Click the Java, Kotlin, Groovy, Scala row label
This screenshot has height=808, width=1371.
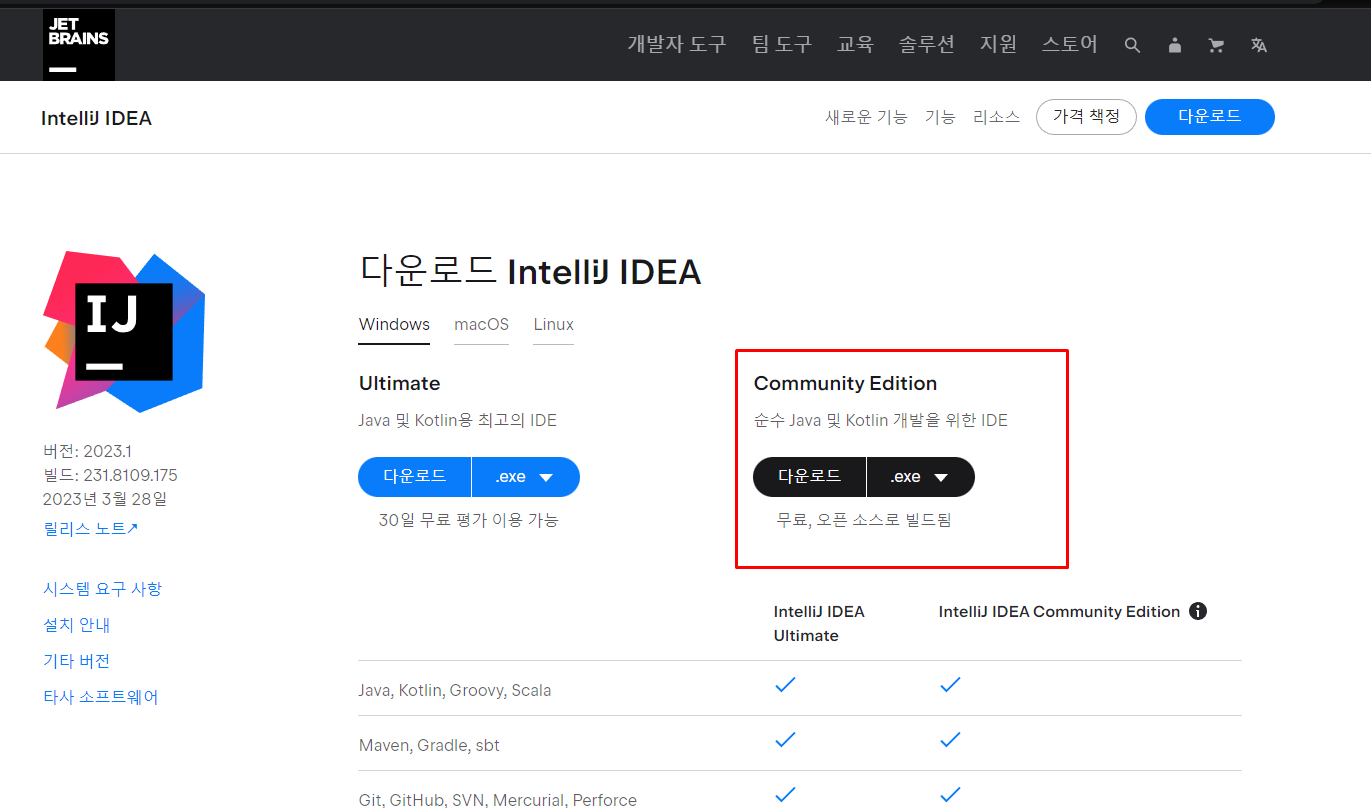455,690
